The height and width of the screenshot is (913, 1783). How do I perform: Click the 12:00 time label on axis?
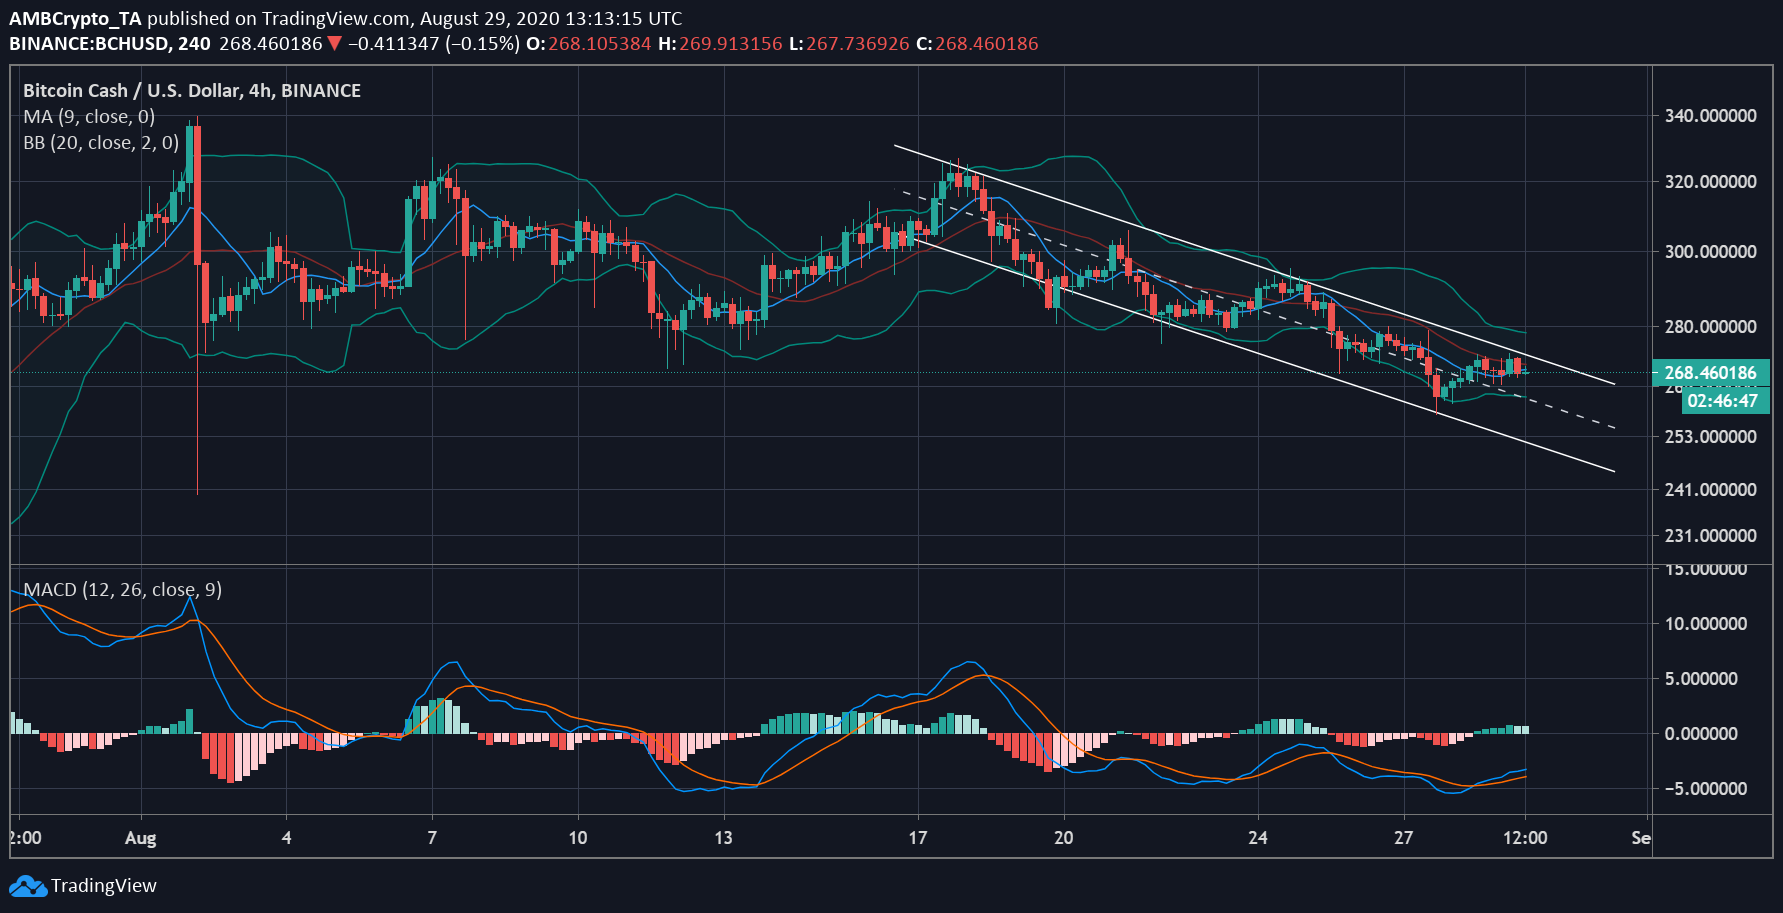1525,838
